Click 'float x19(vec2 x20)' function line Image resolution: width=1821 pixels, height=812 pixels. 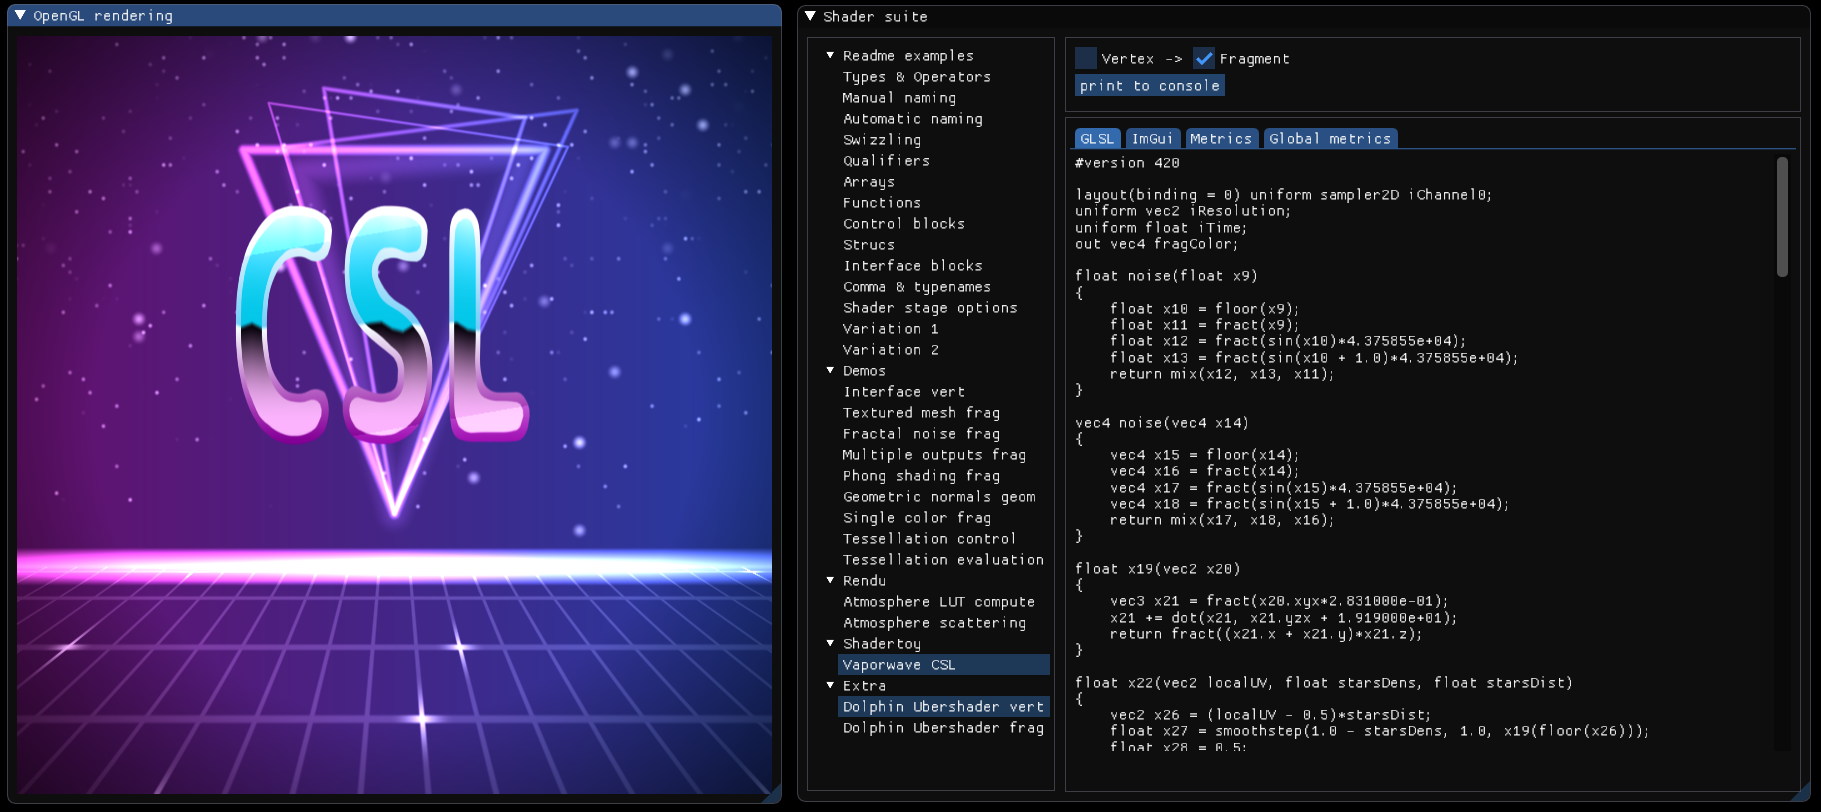[1158, 569]
